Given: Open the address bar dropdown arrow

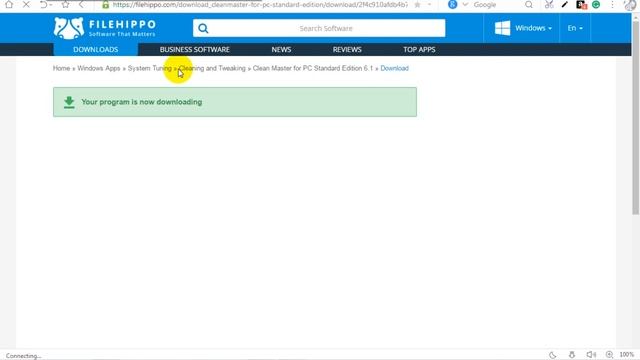Looking at the screenshot, I should pyautogui.click(x=429, y=5).
